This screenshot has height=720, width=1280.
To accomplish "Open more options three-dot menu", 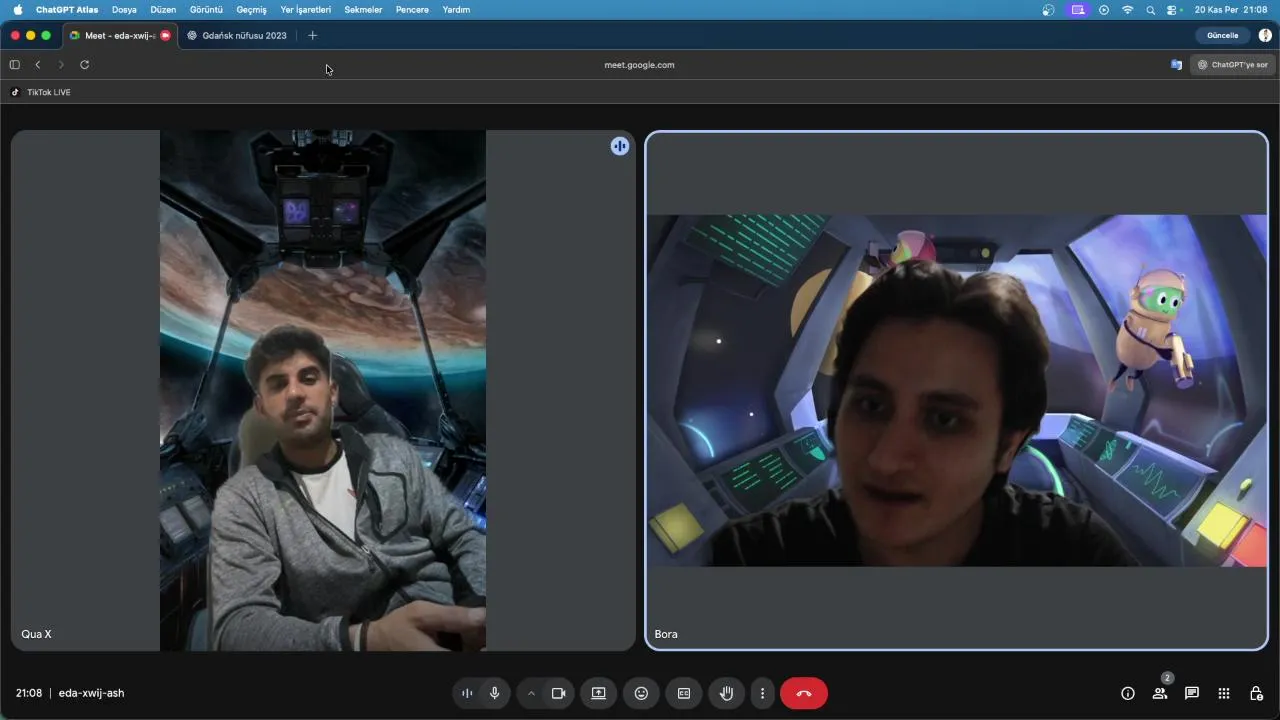I will [762, 693].
